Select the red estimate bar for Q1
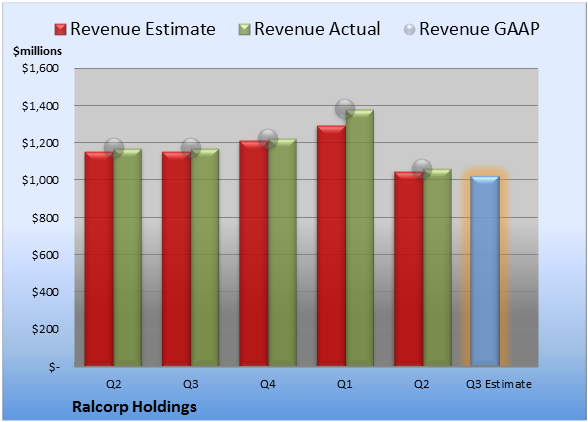Image resolution: width=588 pixels, height=422 pixels. (332, 246)
